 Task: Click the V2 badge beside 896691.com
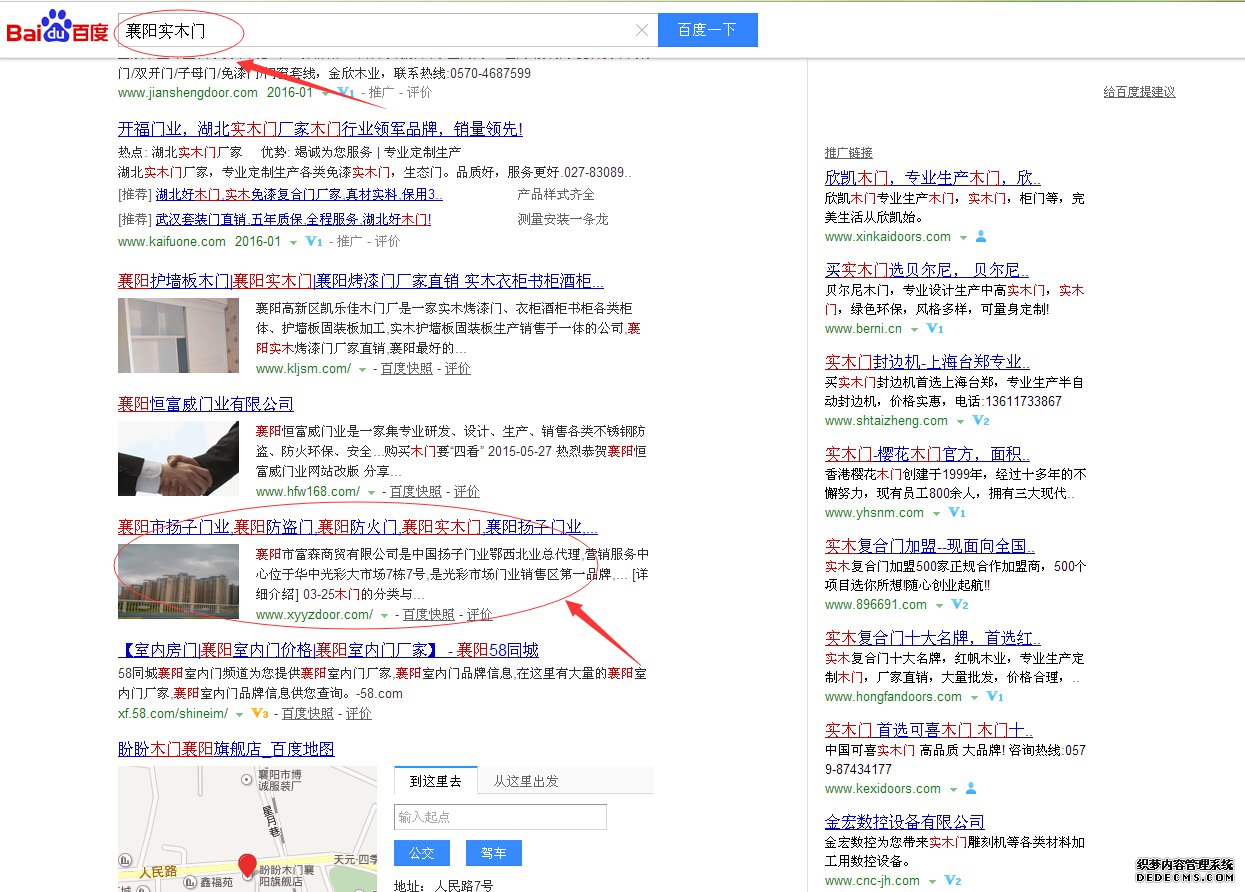(960, 604)
